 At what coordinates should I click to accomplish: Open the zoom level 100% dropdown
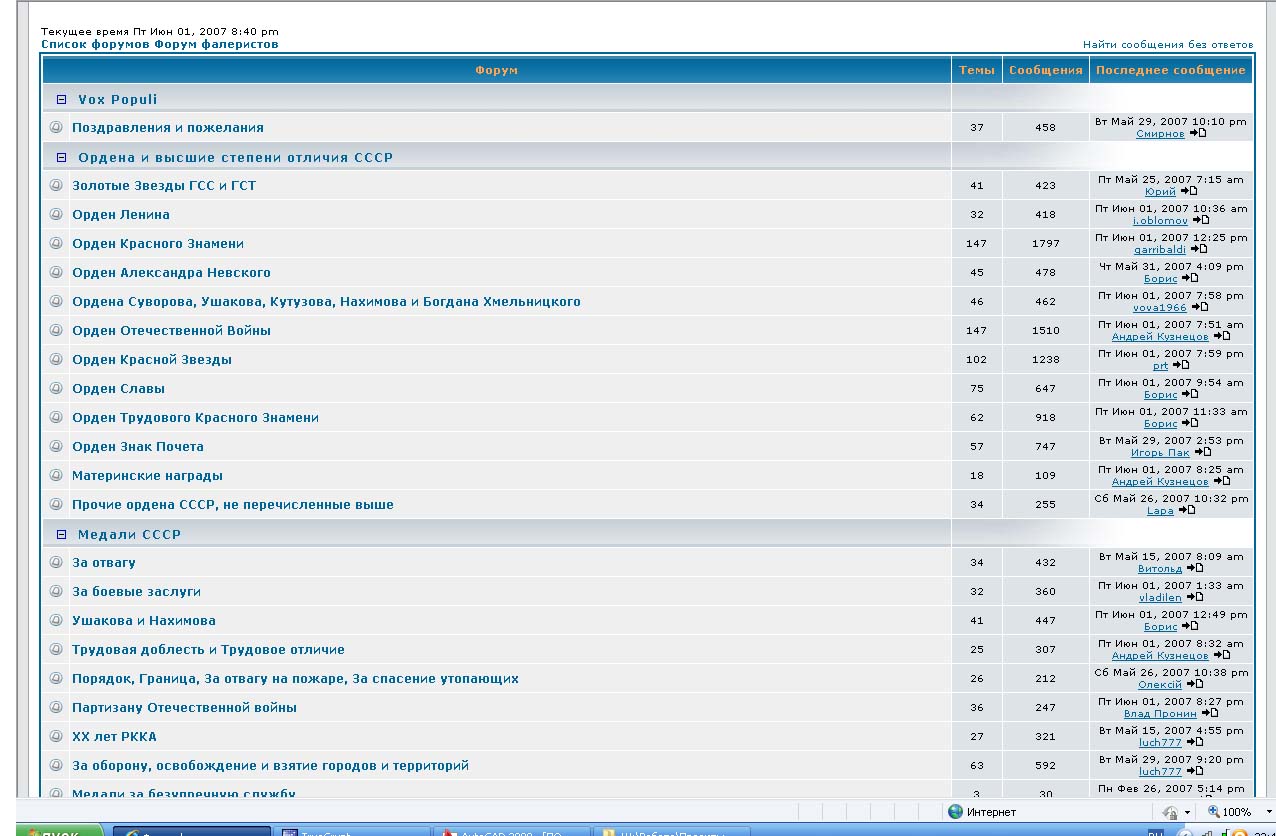coord(1268,812)
